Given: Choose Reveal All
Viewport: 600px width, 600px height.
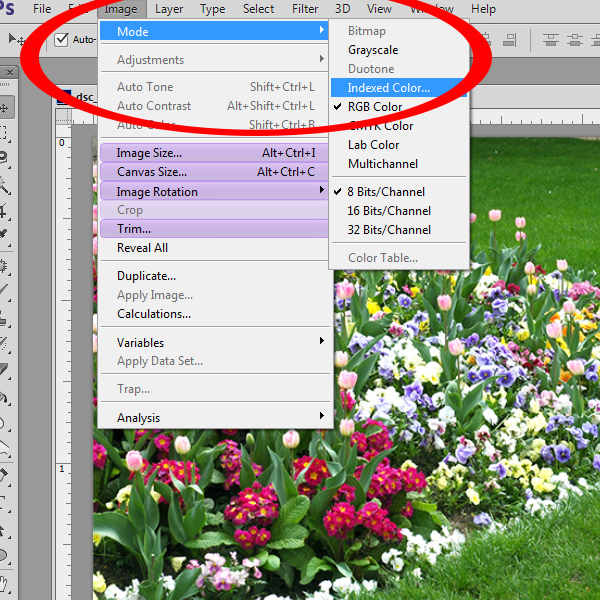Looking at the screenshot, I should click(x=214, y=248).
